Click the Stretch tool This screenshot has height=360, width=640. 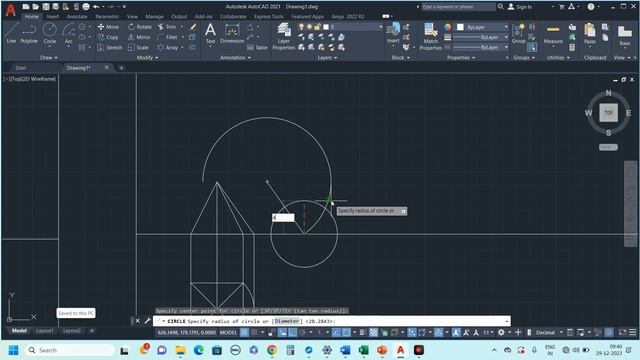click(109, 47)
